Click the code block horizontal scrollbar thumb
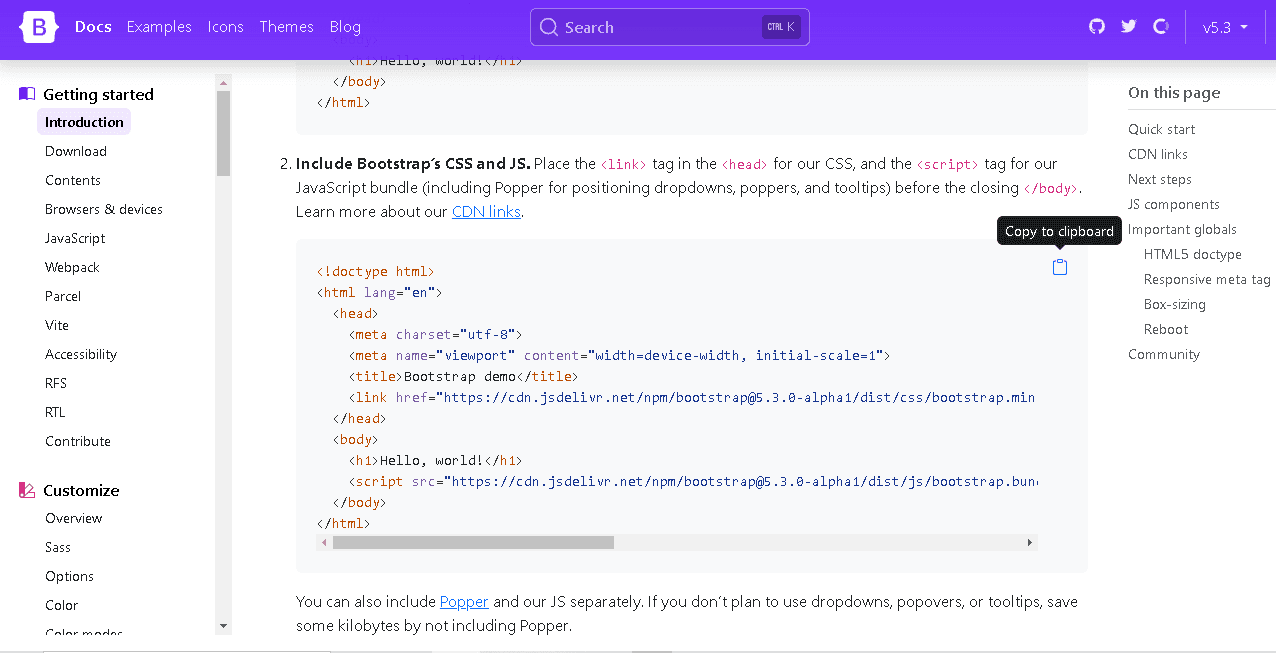This screenshot has height=653, width=1276. coord(473,542)
